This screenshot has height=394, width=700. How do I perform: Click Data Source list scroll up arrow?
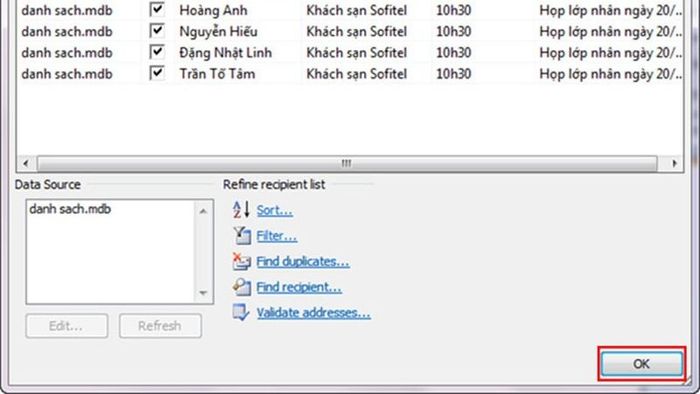203,211
